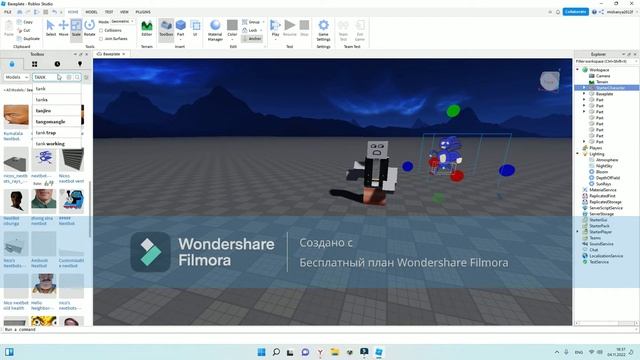Open the Toolbox Creations lightbulb tab
Viewport: 640px width, 360px height.
point(80,64)
